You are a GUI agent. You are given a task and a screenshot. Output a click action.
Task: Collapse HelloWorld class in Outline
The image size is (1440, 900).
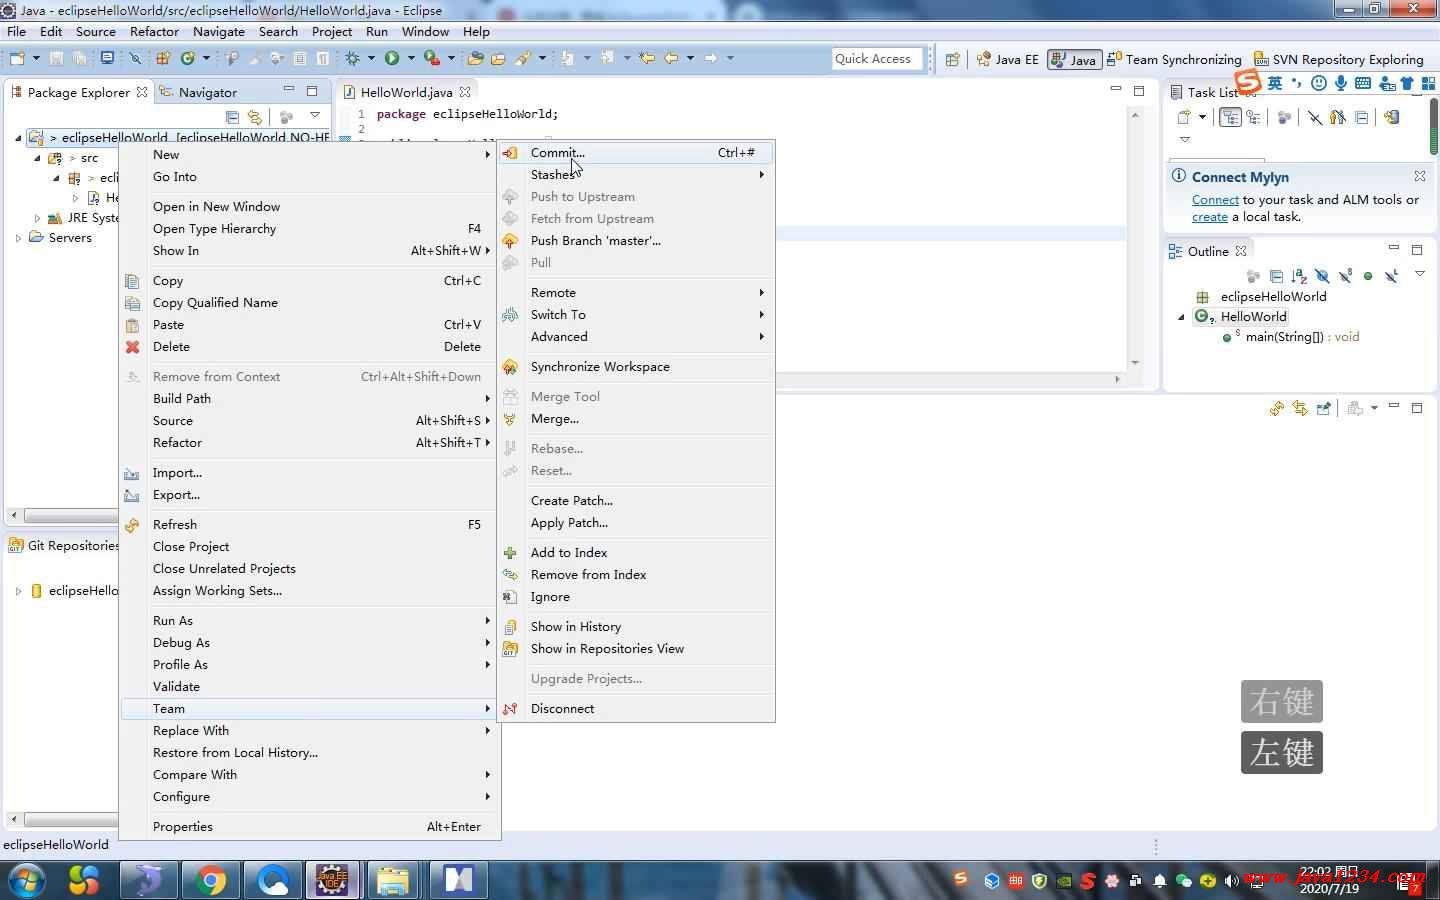(1182, 317)
